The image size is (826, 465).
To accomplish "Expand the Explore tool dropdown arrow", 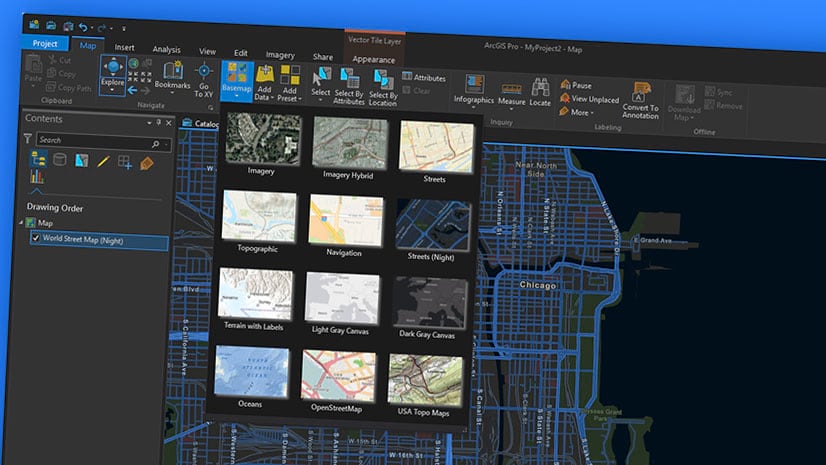I will pos(112,91).
